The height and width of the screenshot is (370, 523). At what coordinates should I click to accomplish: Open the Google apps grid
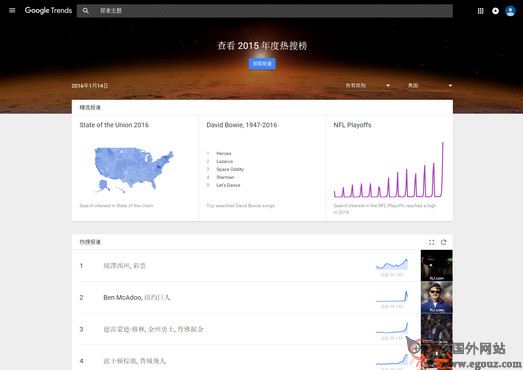pyautogui.click(x=480, y=11)
